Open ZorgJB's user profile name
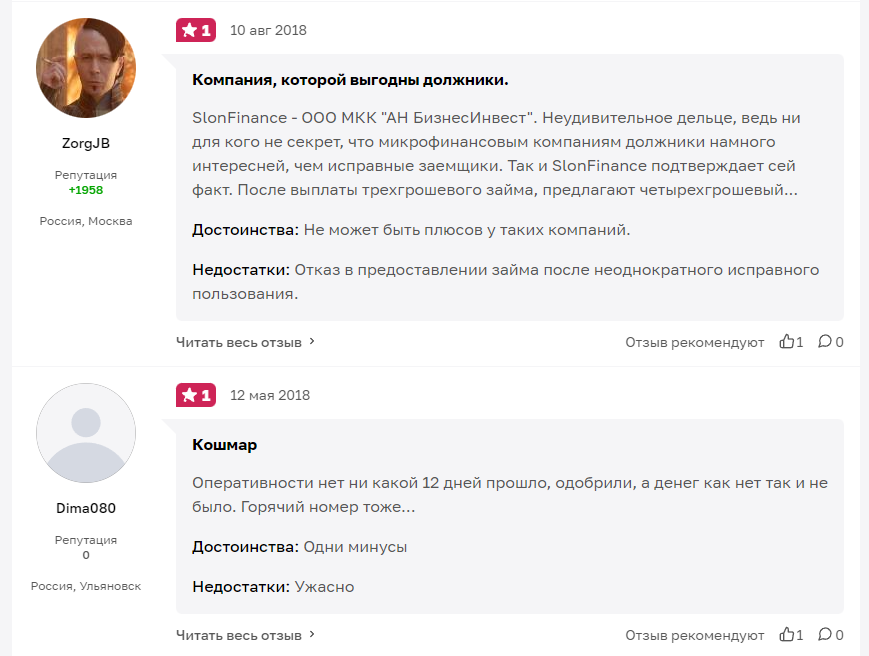Screen dimensions: 869x656 (x=86, y=143)
